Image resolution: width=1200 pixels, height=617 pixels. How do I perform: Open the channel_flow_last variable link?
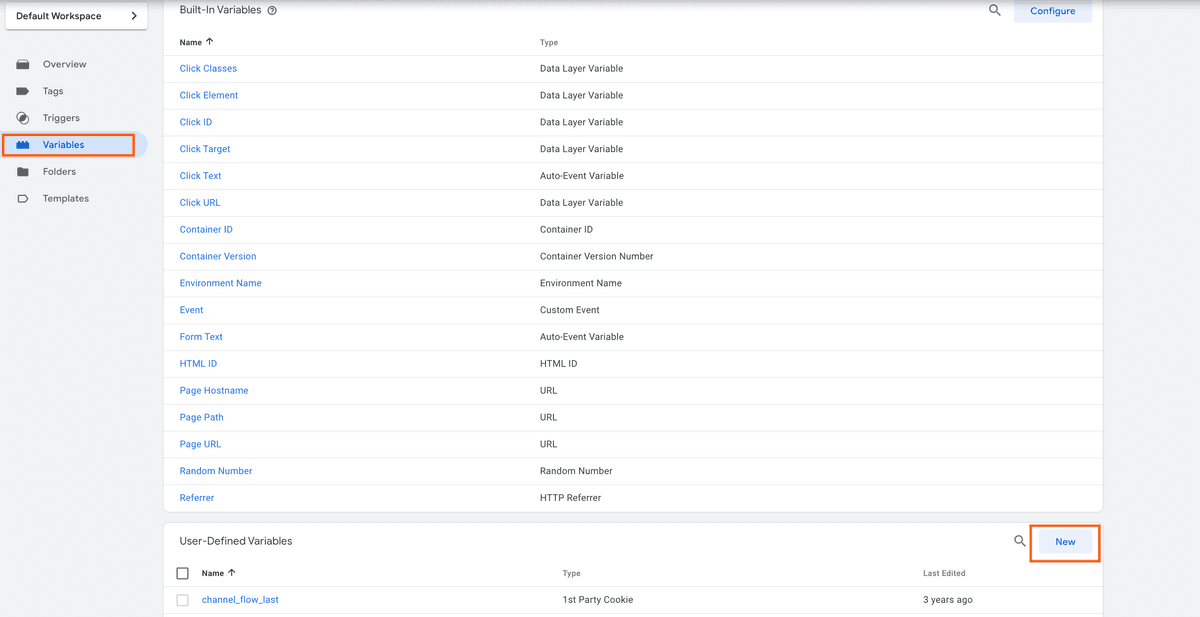pyautogui.click(x=240, y=600)
